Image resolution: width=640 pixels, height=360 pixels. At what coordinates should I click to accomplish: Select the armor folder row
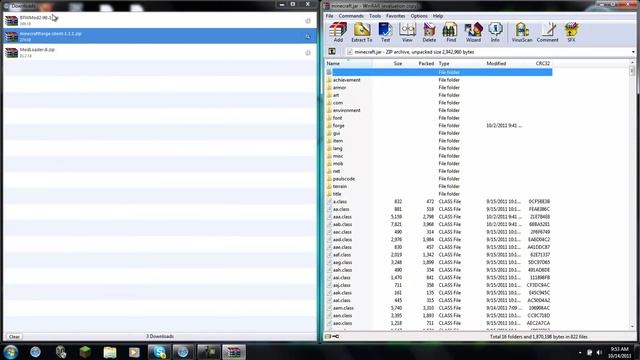[439, 88]
